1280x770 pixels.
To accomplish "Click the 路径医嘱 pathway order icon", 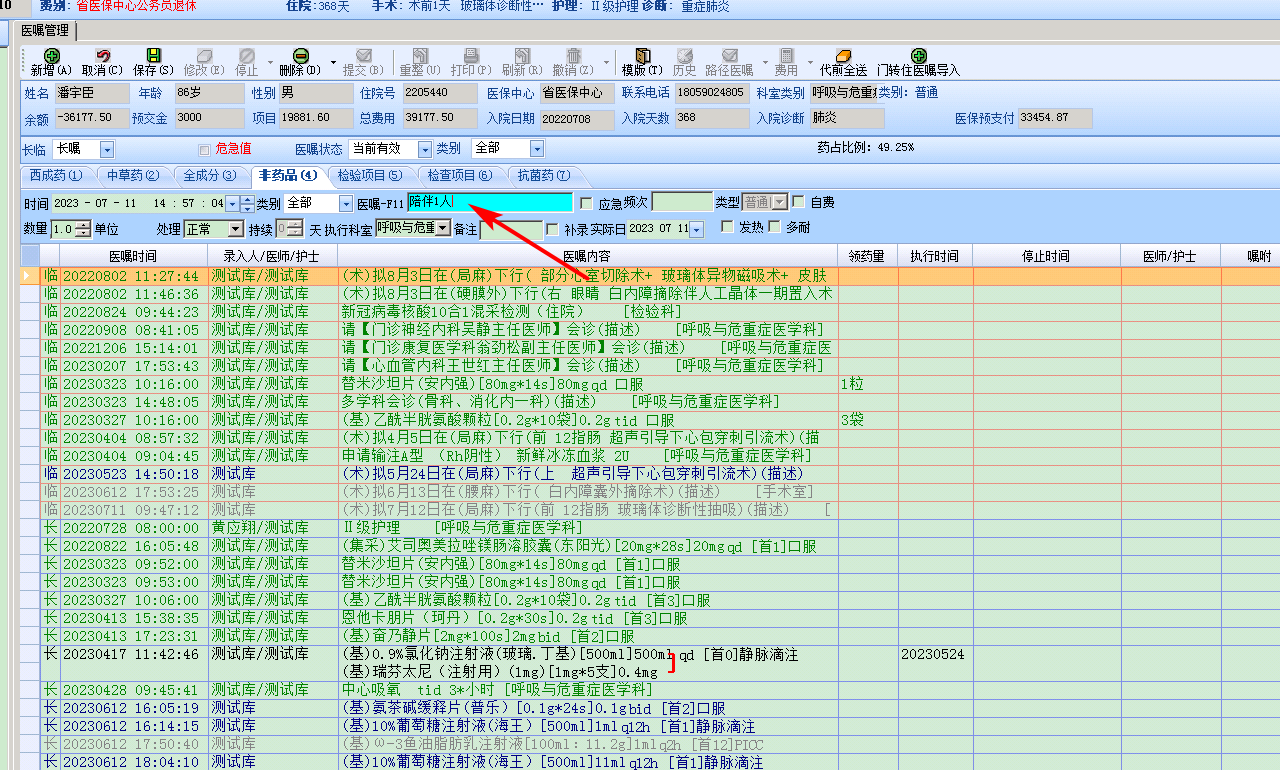I will tap(730, 56).
